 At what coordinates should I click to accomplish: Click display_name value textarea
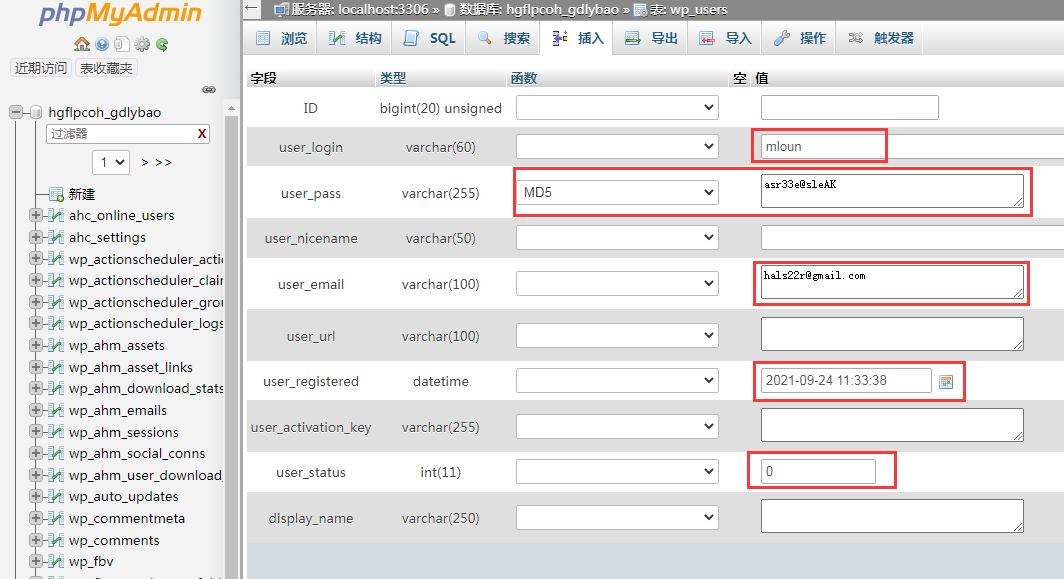892,516
